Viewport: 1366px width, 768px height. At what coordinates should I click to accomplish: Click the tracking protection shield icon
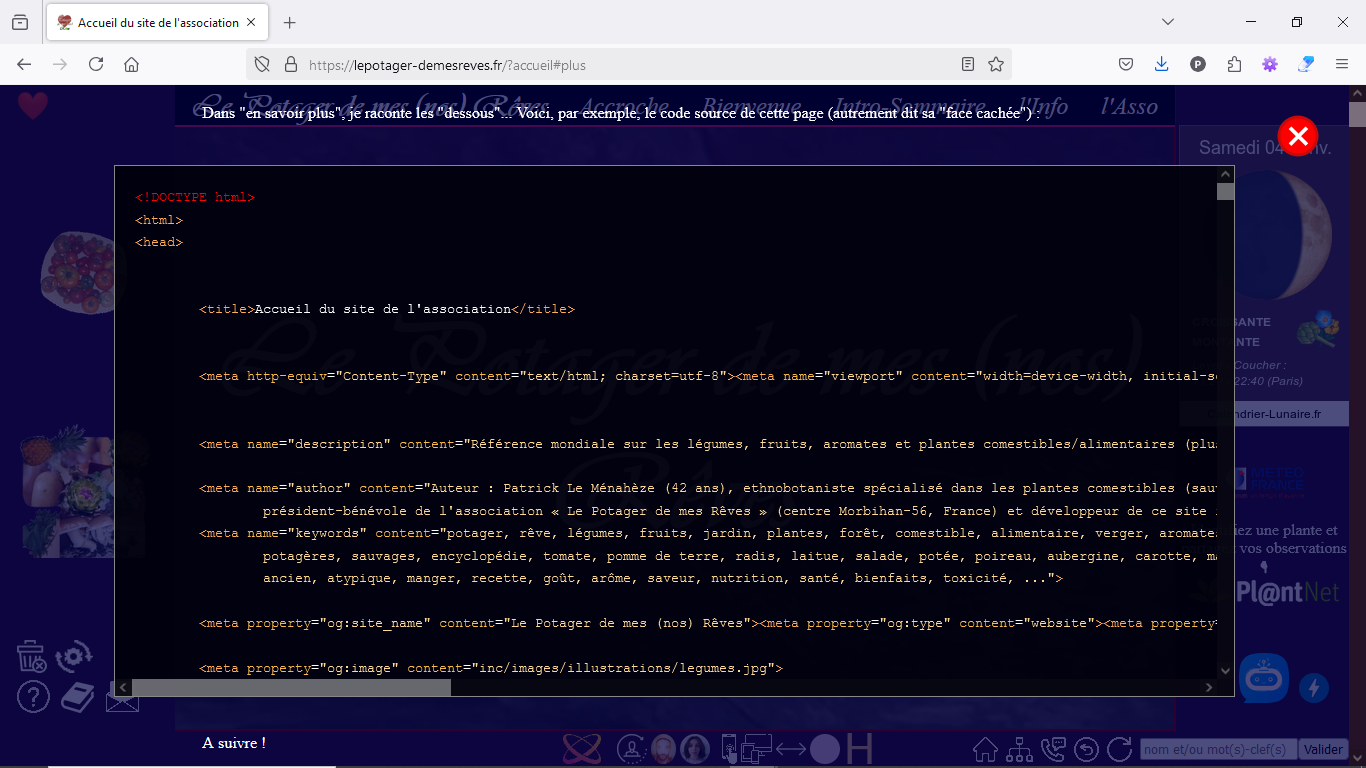coord(262,64)
